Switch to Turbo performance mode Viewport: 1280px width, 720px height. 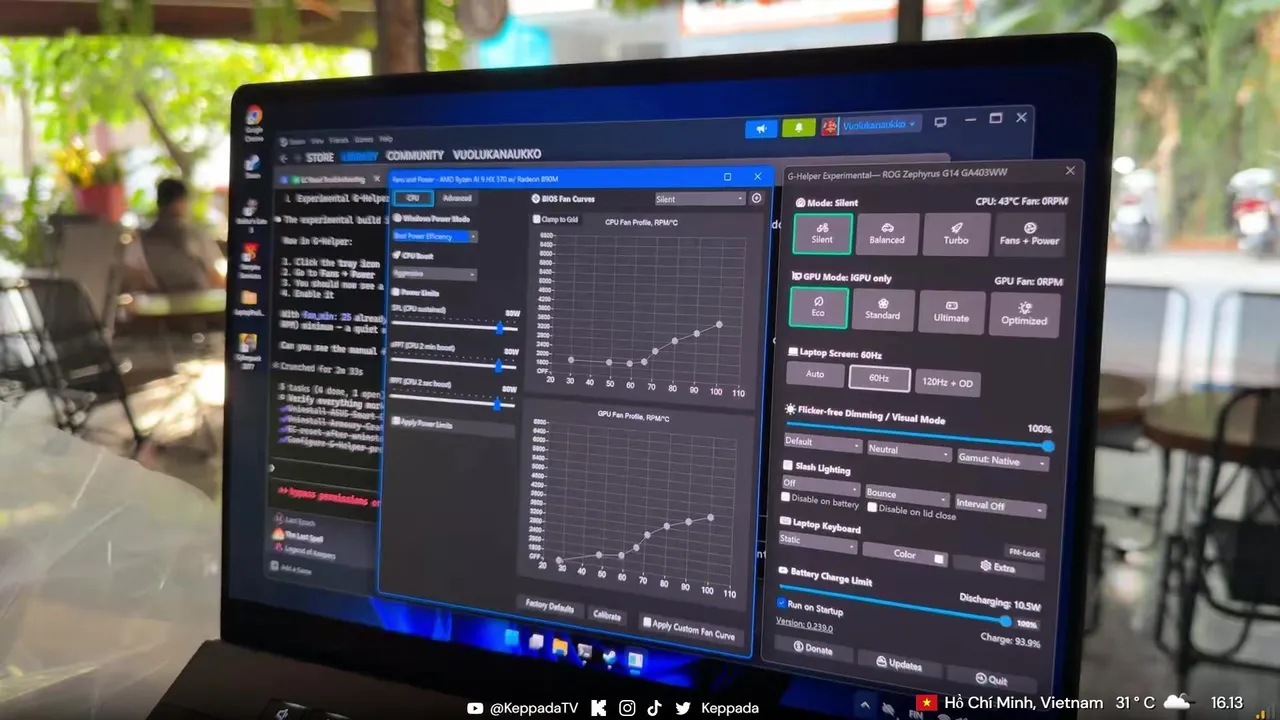(x=955, y=235)
